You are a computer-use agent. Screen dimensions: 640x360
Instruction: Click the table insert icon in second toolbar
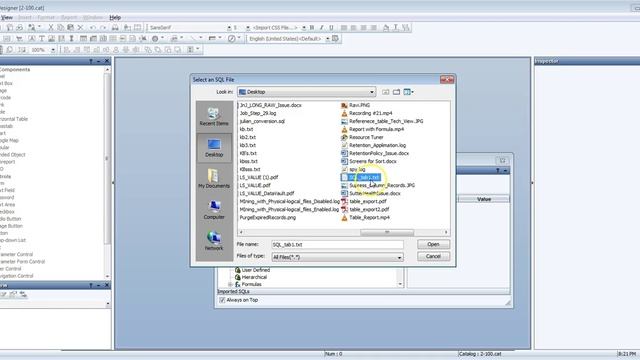coord(83,38)
